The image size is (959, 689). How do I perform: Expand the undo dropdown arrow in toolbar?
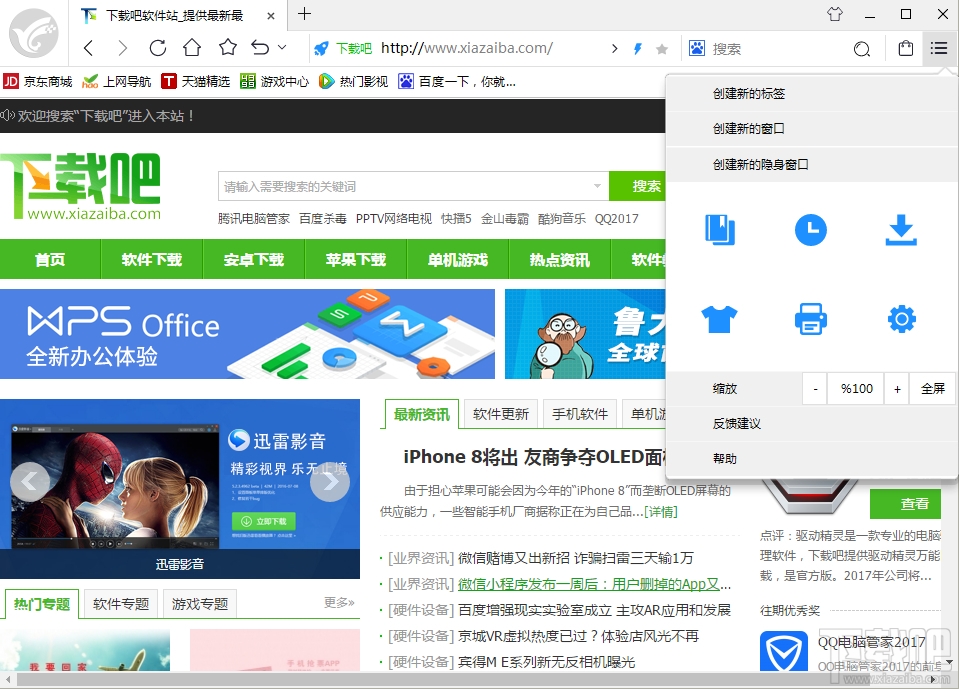click(x=280, y=47)
